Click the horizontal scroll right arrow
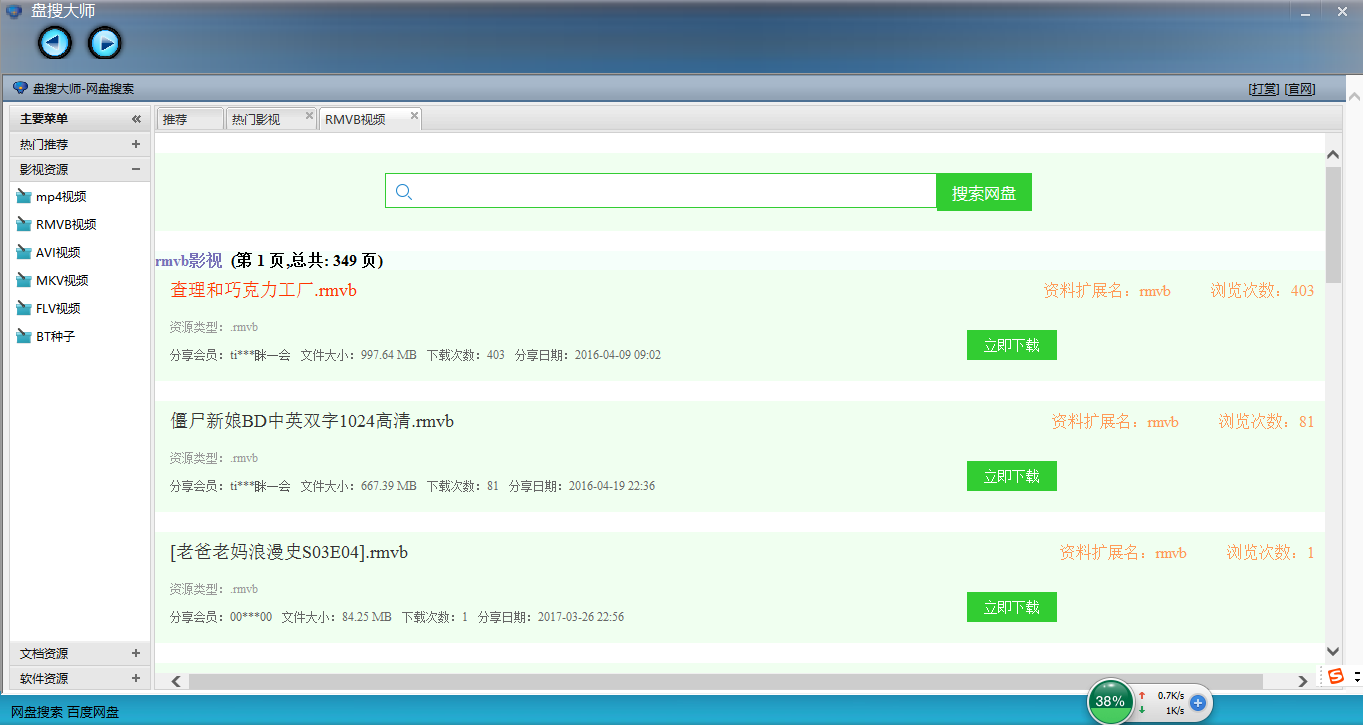The width and height of the screenshot is (1363, 725). pyautogui.click(x=1302, y=681)
